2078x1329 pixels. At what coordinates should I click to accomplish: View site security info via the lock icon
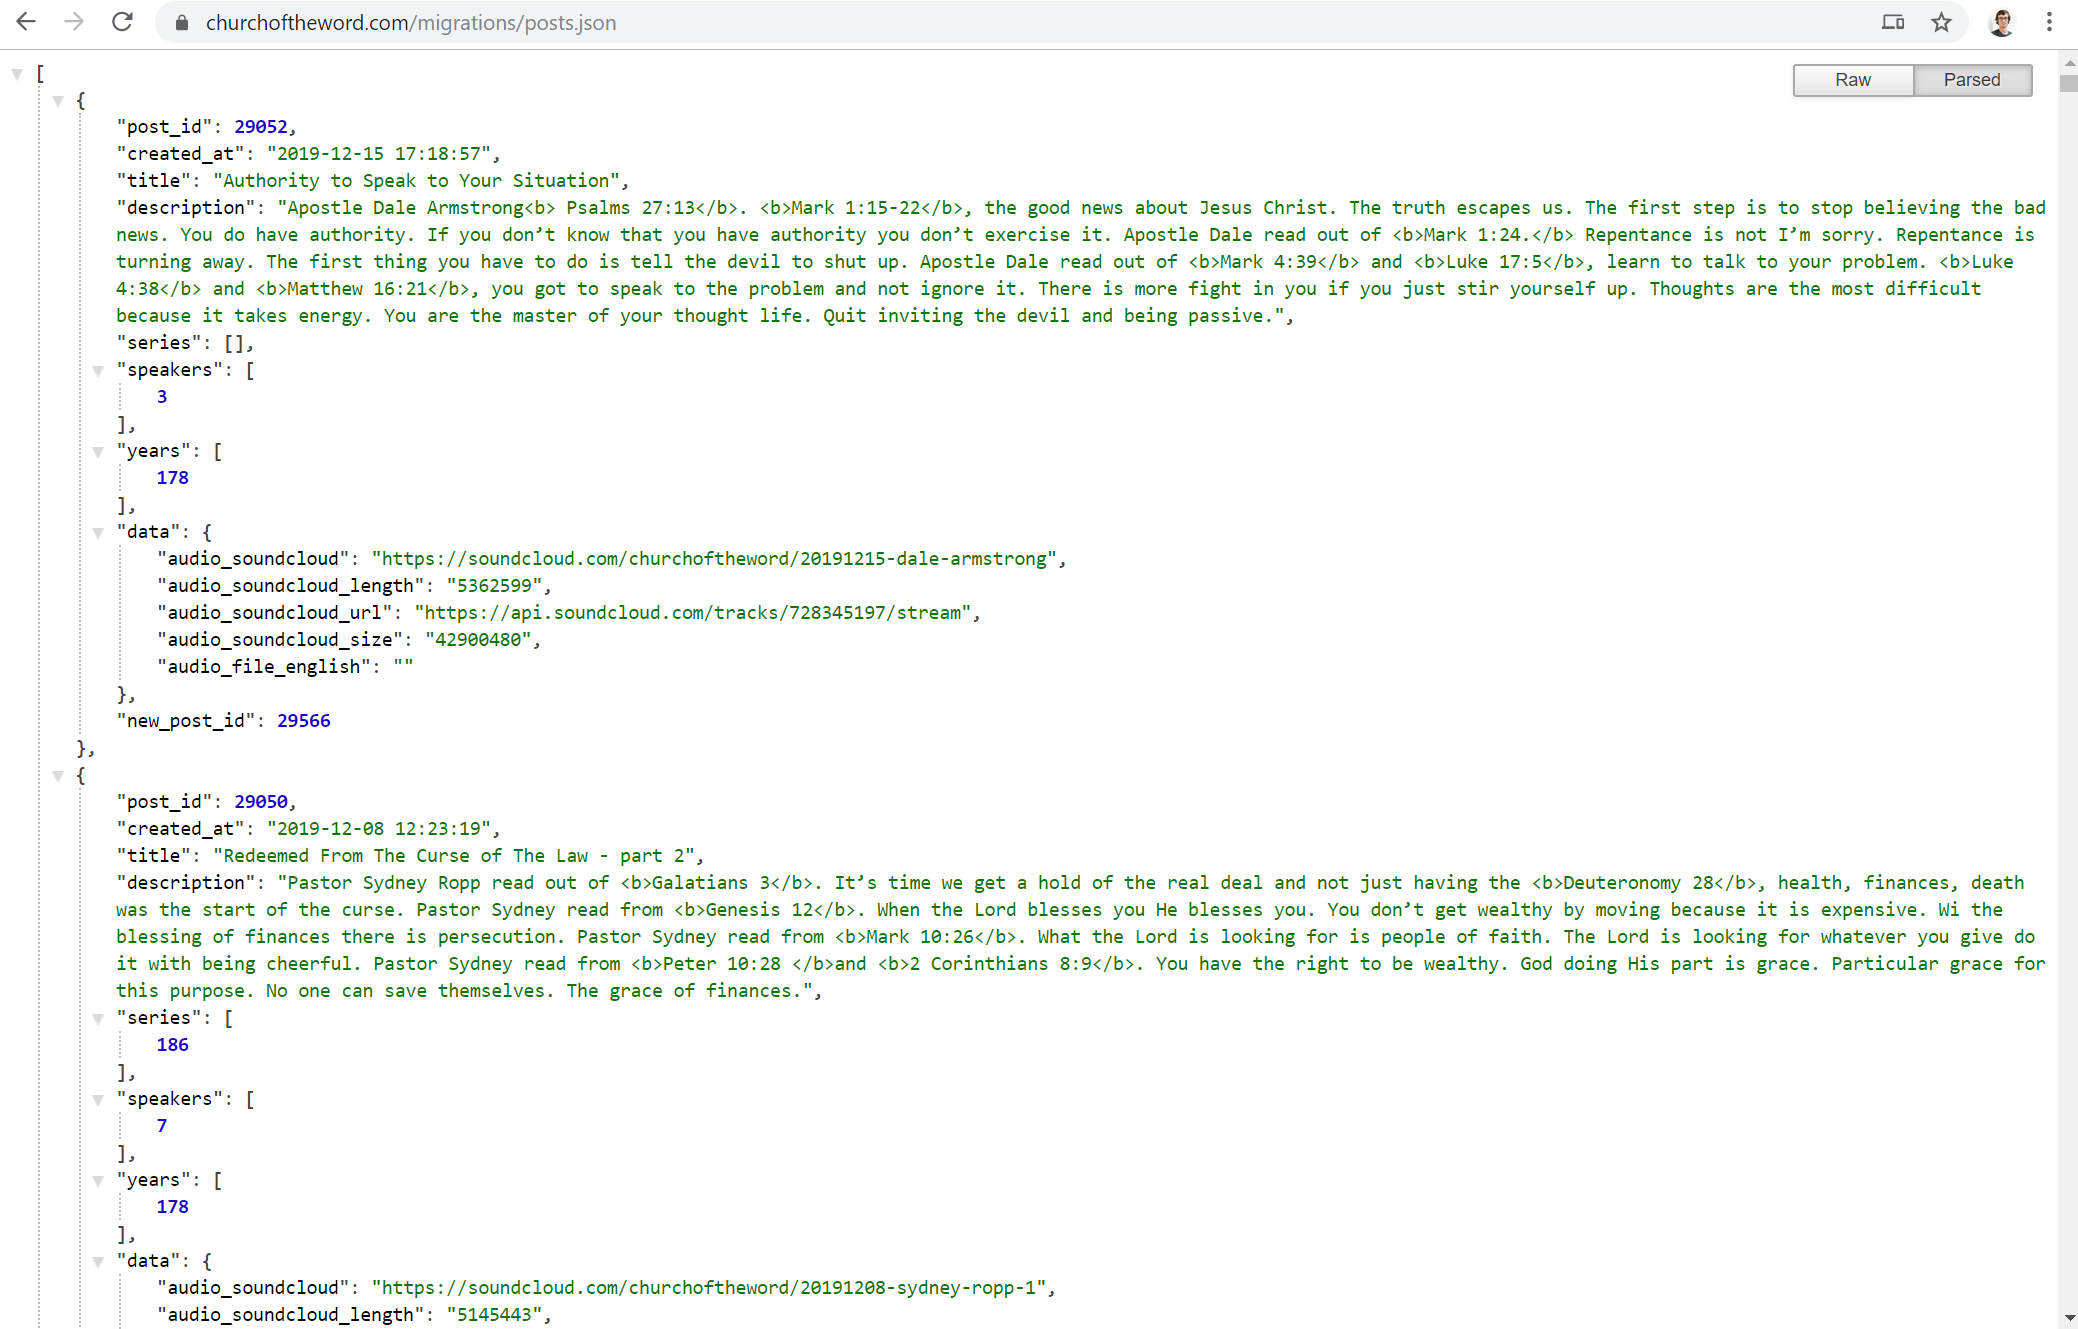click(182, 23)
